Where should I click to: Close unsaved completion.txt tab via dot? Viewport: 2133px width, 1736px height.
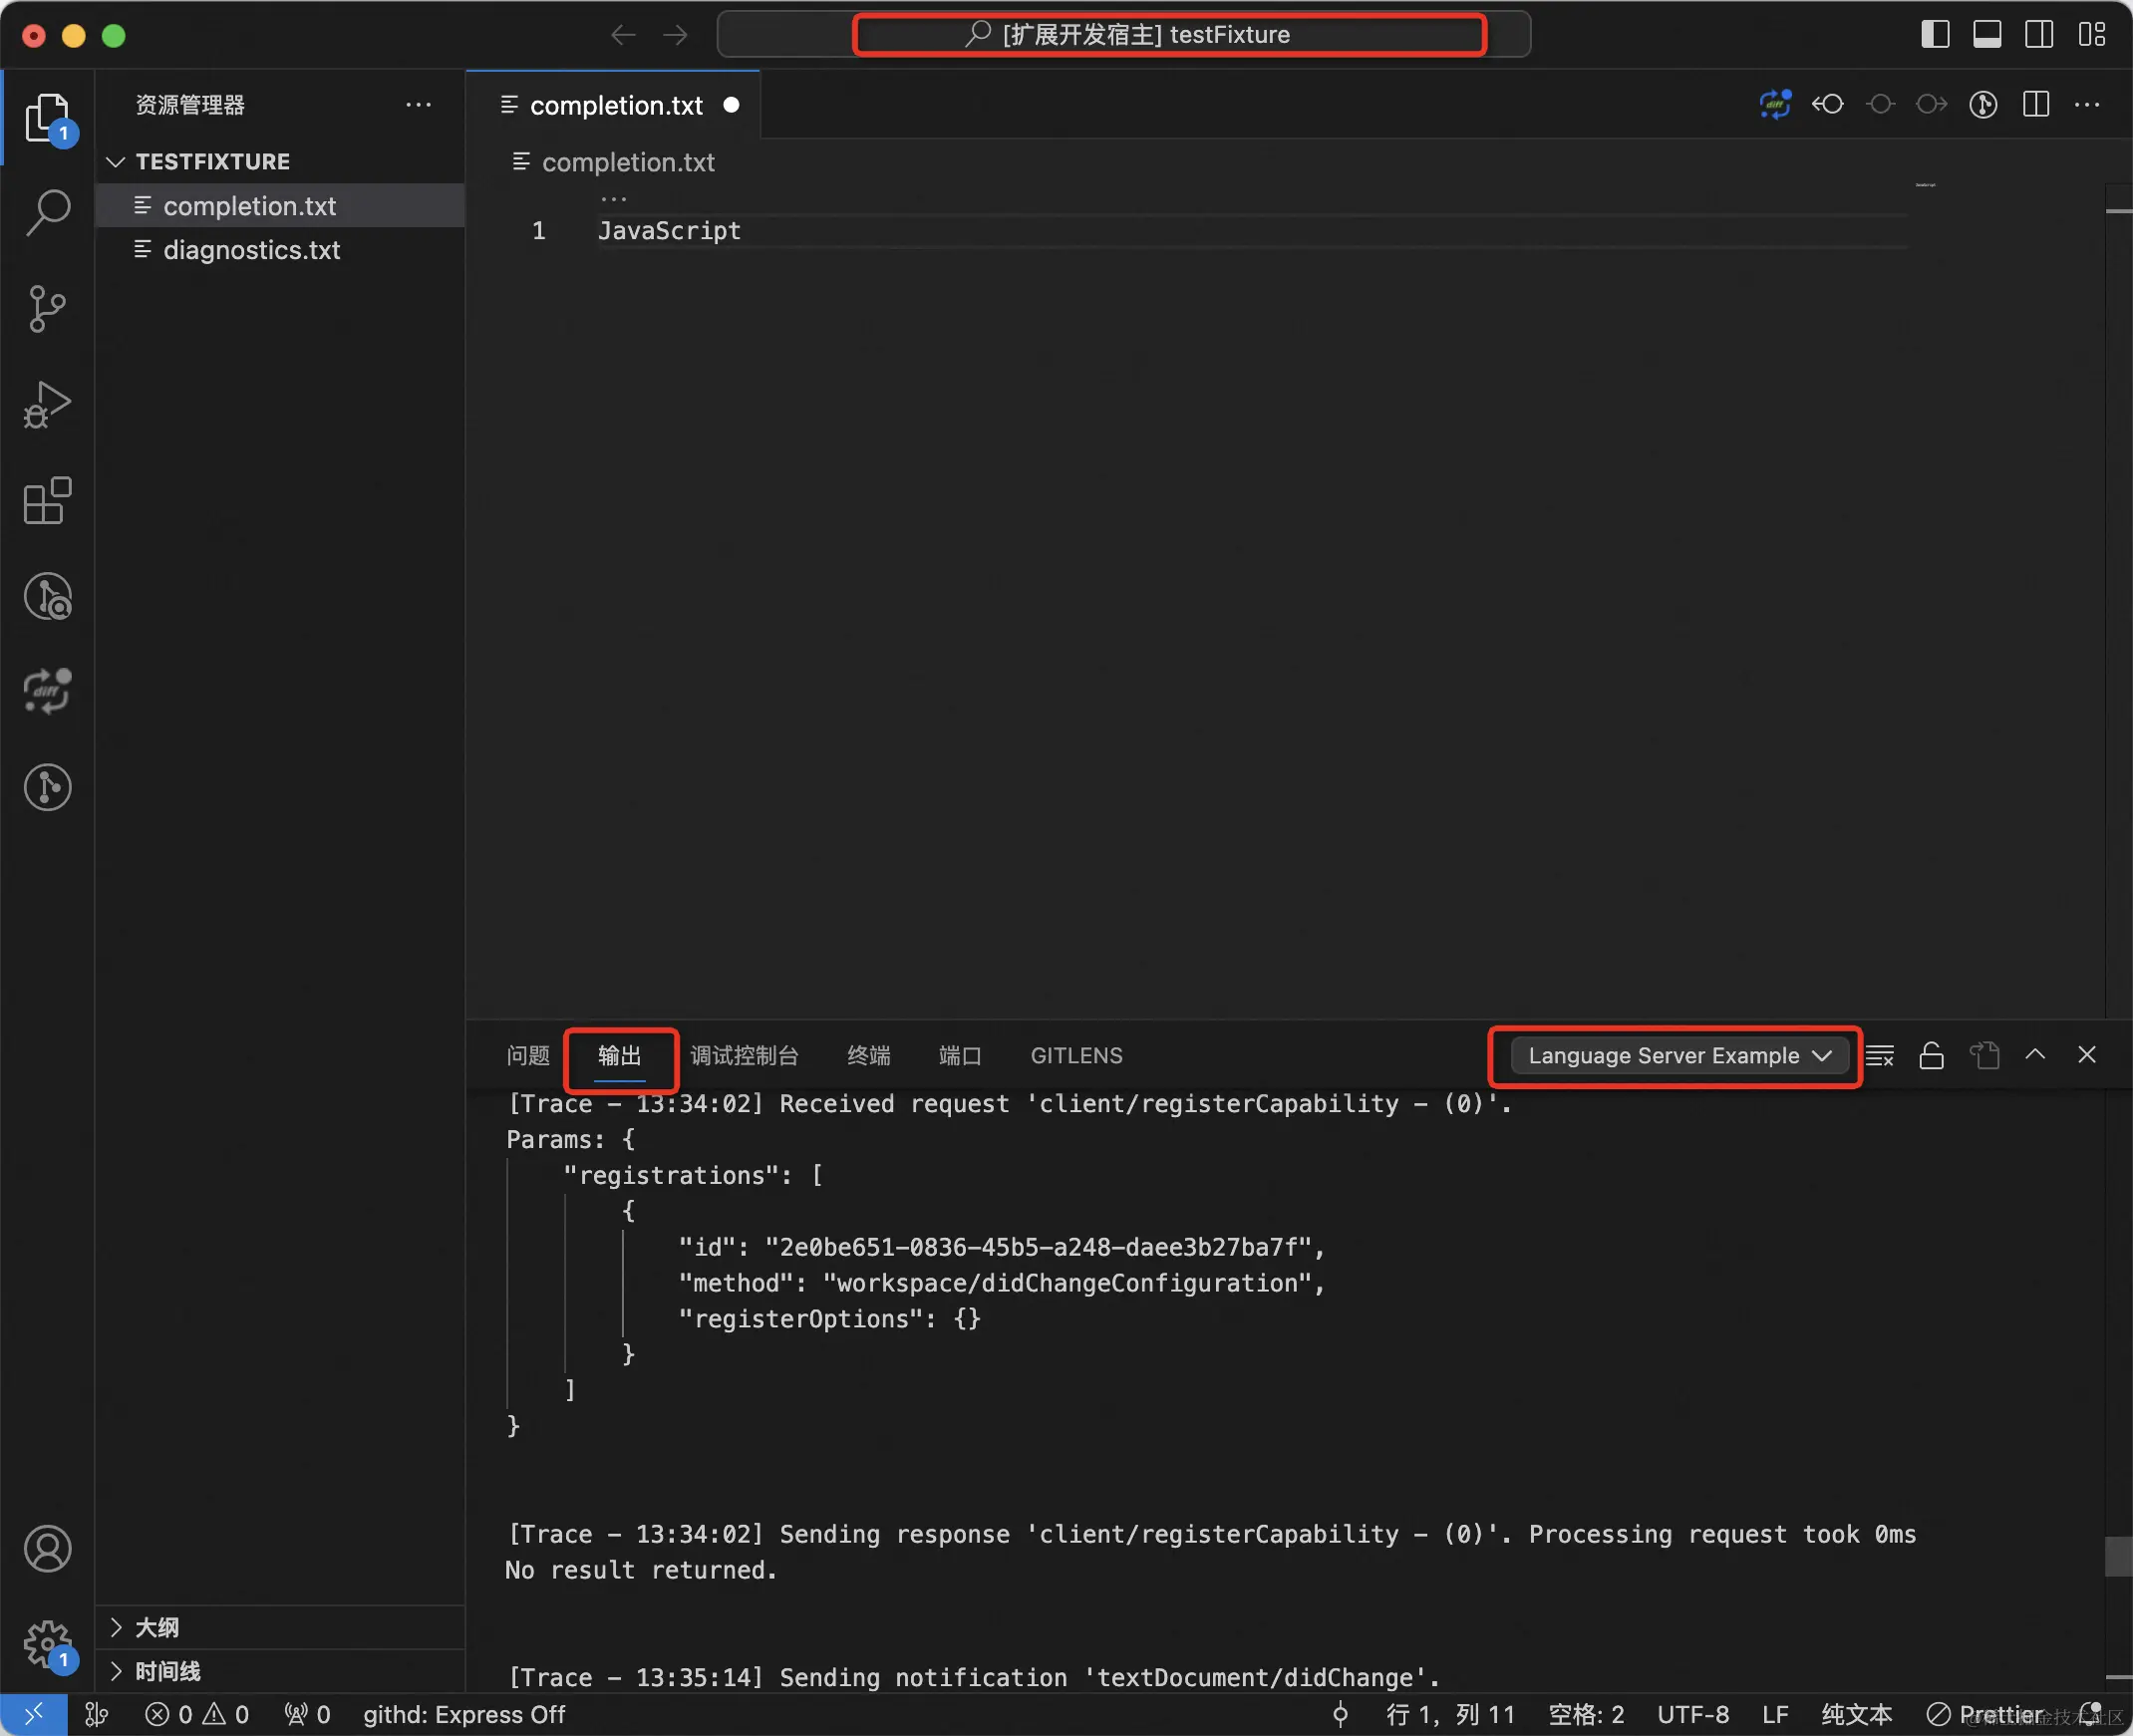tap(731, 105)
